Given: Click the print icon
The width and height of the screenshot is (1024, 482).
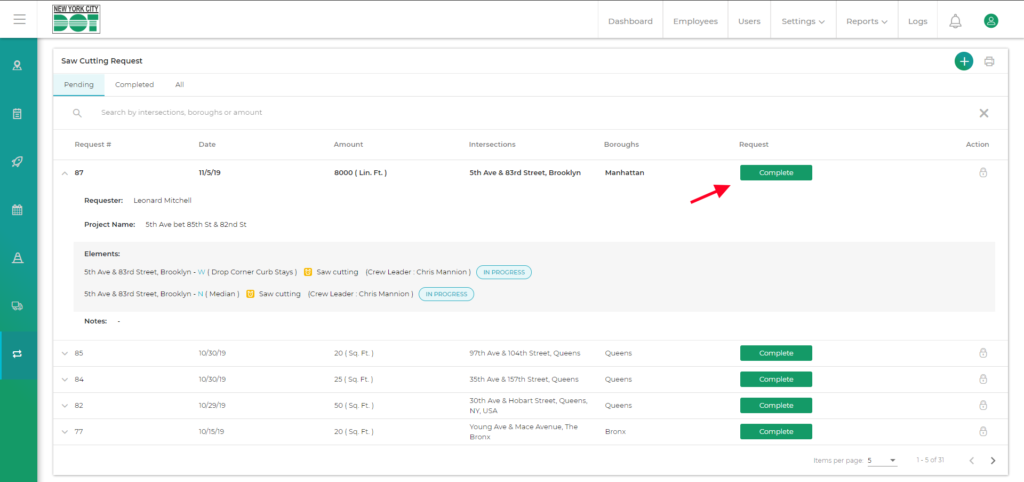Looking at the screenshot, I should [x=989, y=61].
